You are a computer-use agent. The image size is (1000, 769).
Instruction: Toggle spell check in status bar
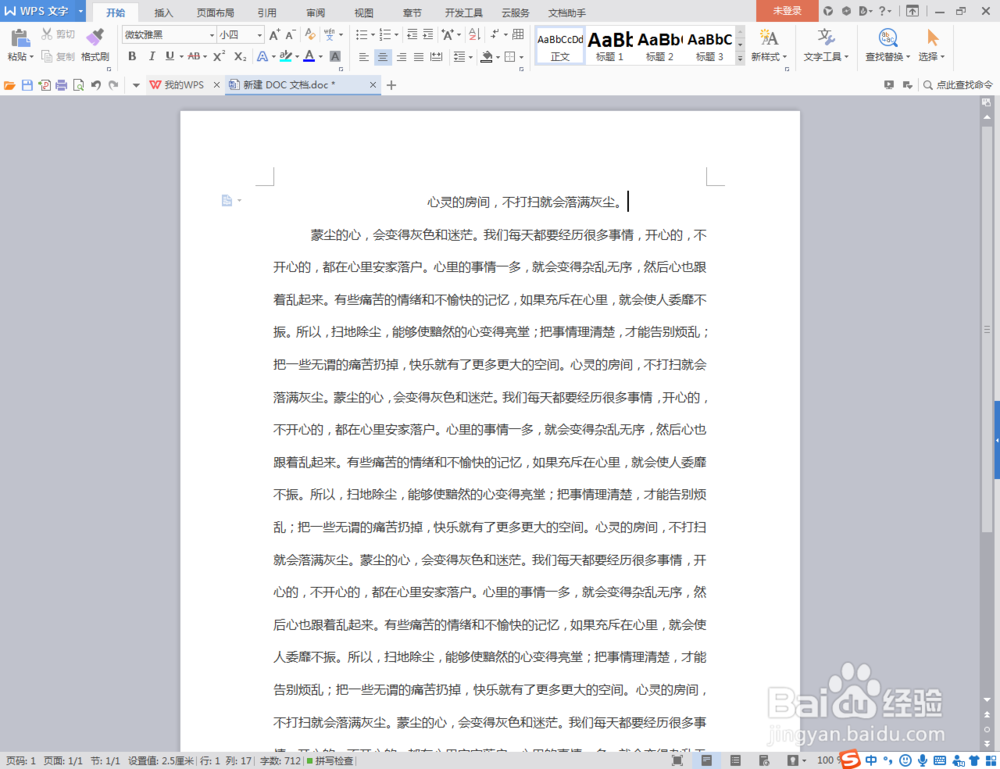point(329,761)
